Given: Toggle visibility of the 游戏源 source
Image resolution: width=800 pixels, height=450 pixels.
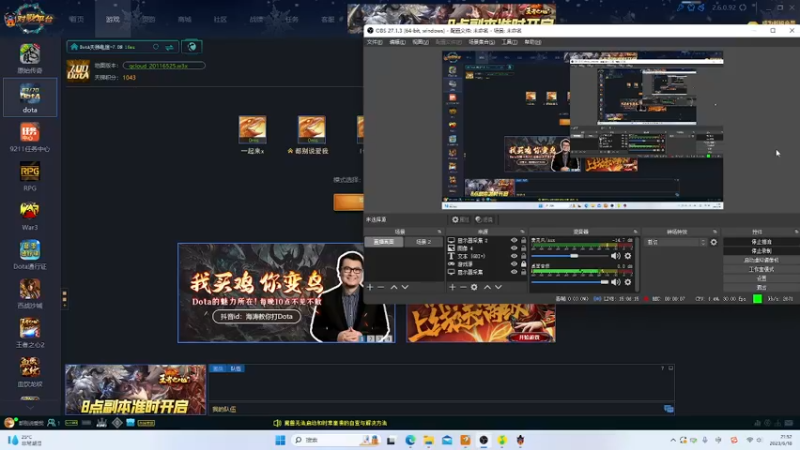Looking at the screenshot, I should coord(514,264).
